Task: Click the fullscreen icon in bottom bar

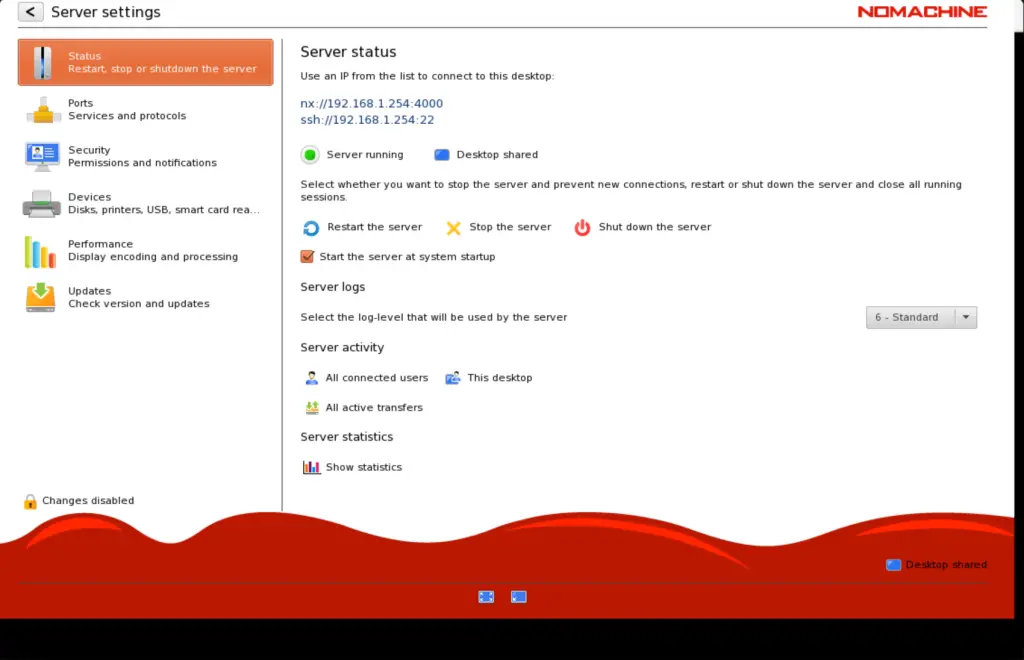Action: (x=486, y=597)
